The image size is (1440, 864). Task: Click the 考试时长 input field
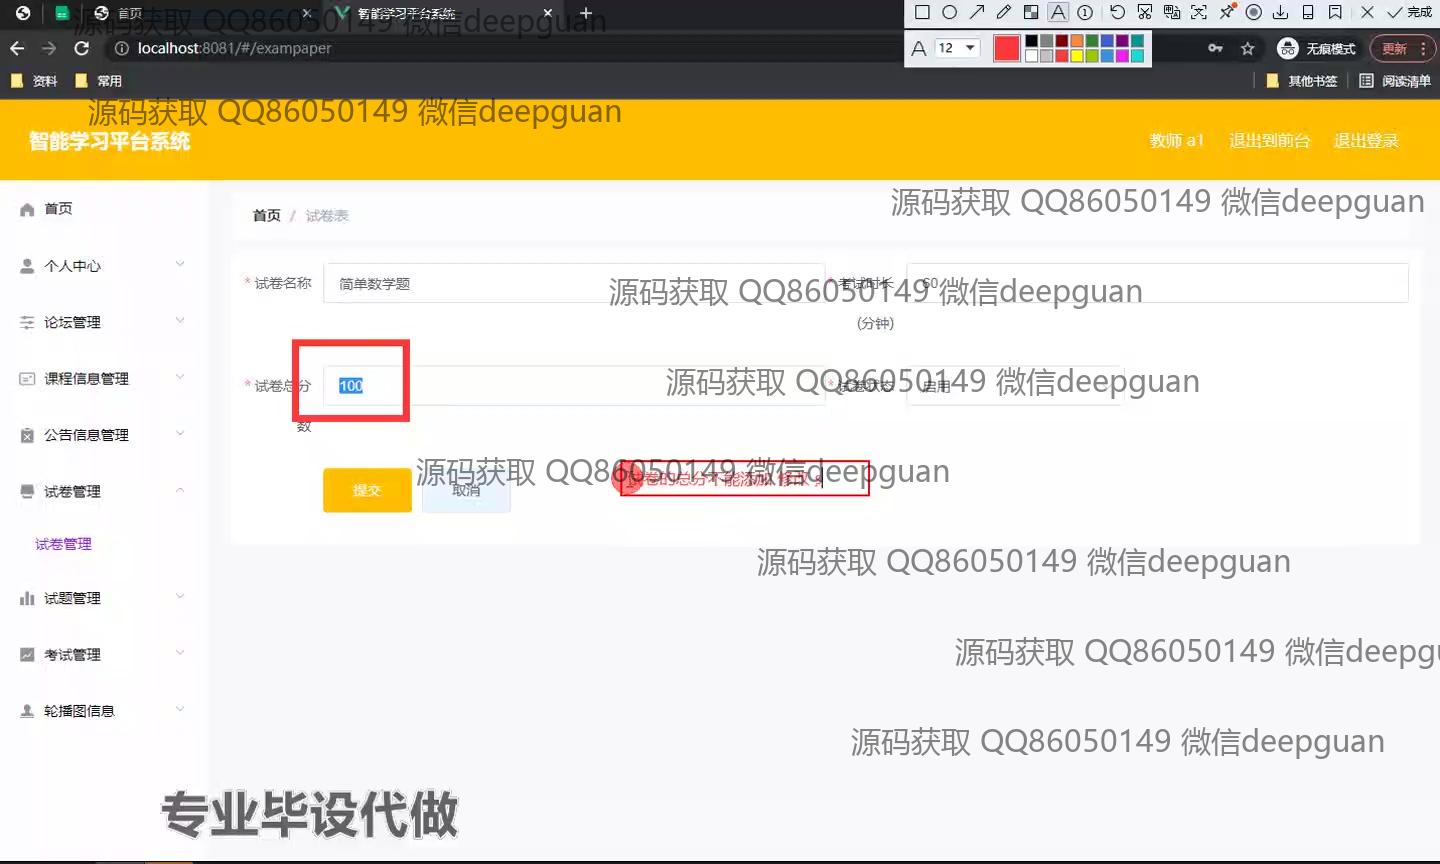click(1157, 283)
